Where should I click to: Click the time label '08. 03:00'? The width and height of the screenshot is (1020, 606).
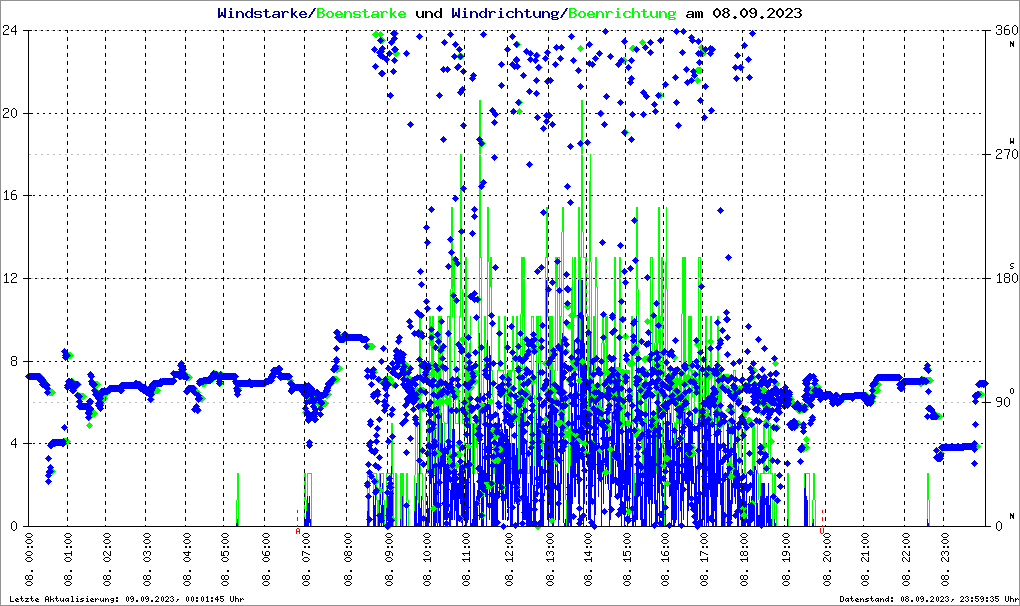[148, 559]
